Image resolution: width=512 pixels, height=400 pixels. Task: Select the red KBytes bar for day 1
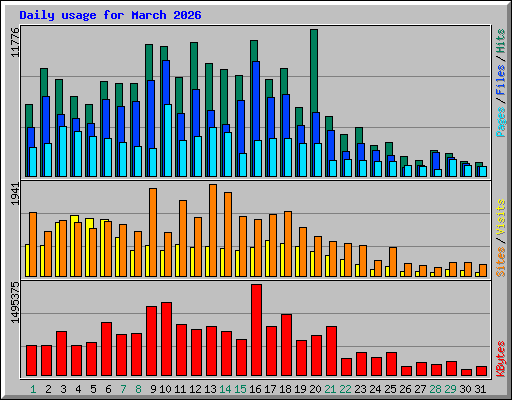(31, 361)
